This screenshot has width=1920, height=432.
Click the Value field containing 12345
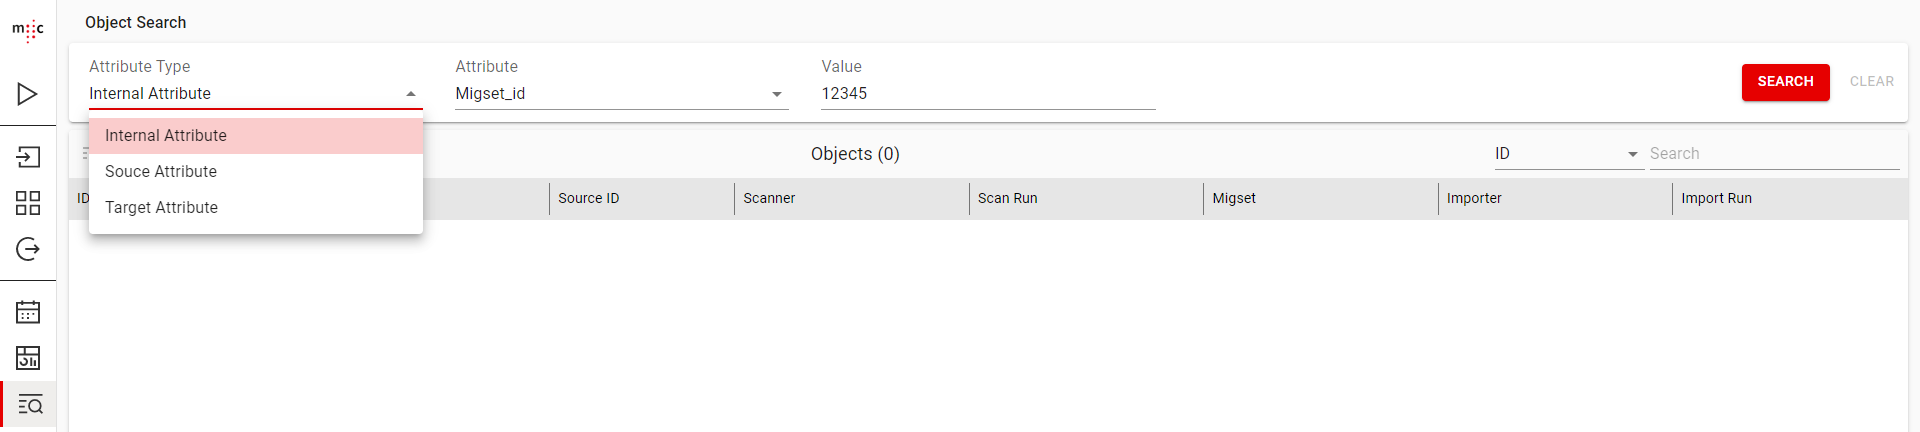click(987, 94)
